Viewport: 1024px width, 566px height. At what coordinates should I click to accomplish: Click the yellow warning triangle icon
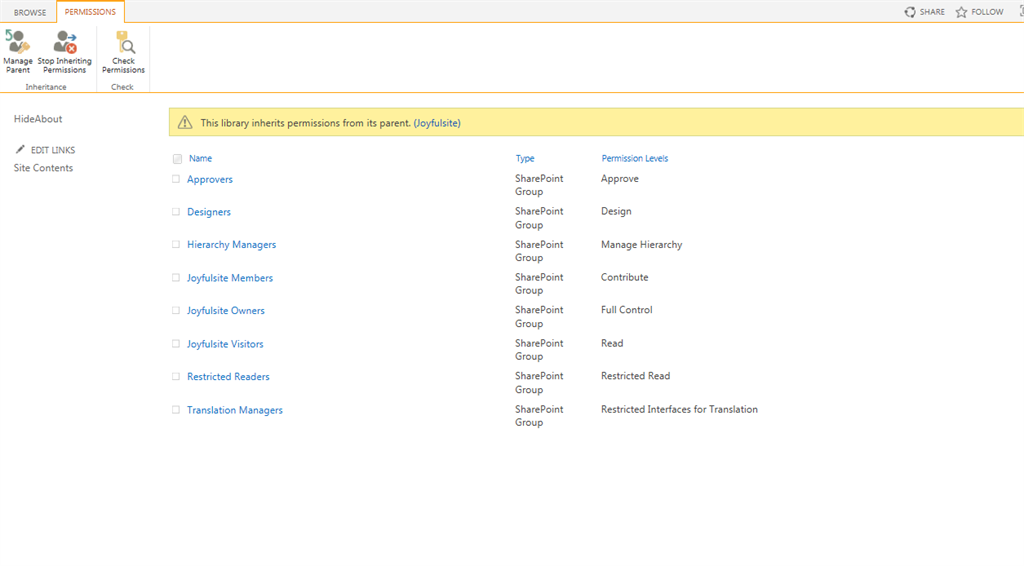[185, 123]
